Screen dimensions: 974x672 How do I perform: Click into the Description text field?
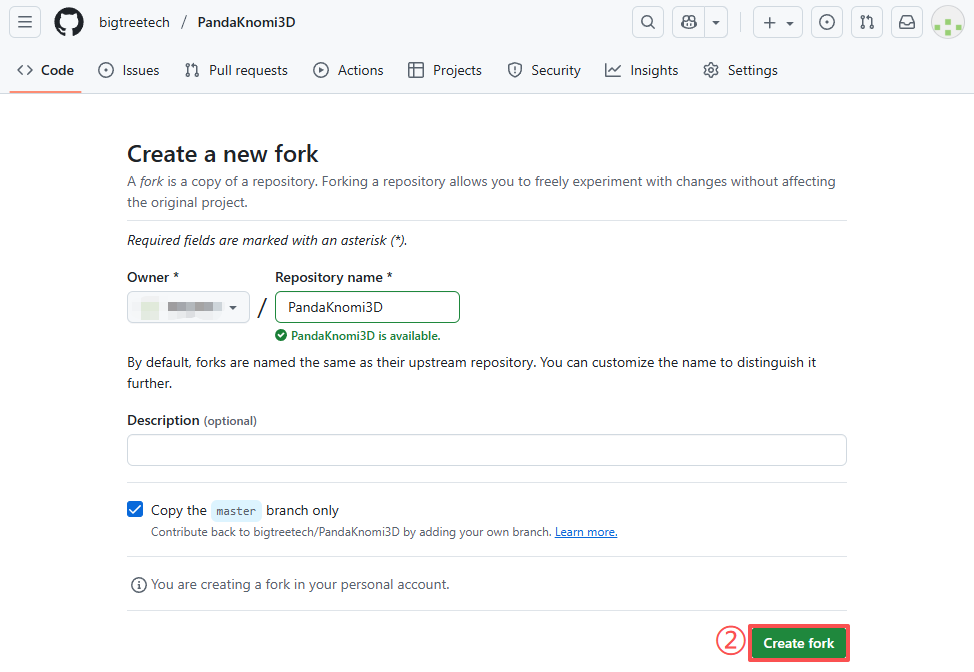click(486, 450)
